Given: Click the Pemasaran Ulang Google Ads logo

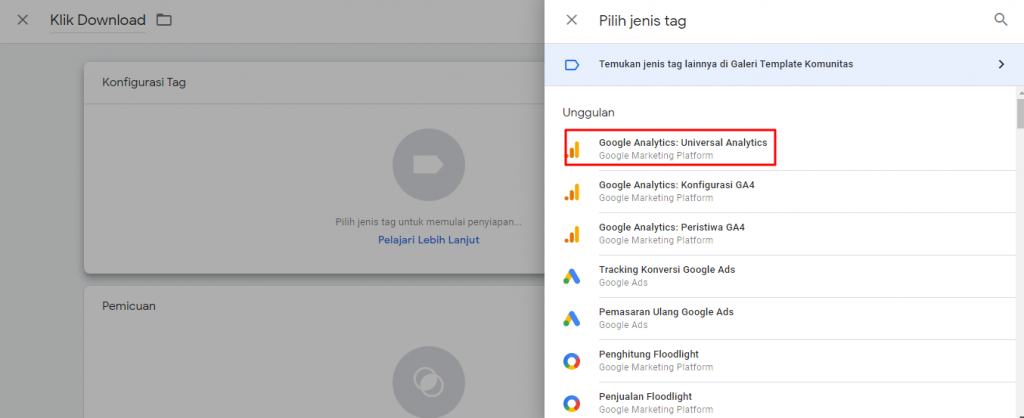Looking at the screenshot, I should (x=571, y=319).
